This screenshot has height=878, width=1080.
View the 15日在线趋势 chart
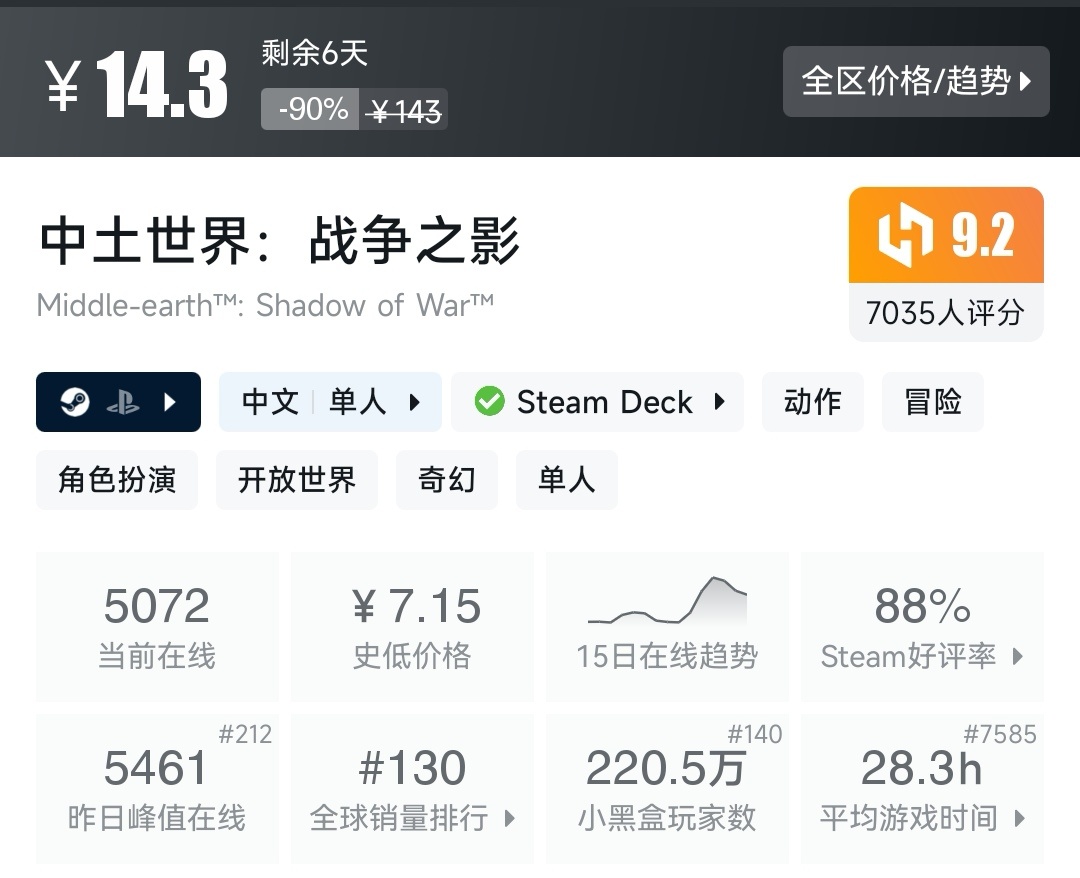[667, 627]
